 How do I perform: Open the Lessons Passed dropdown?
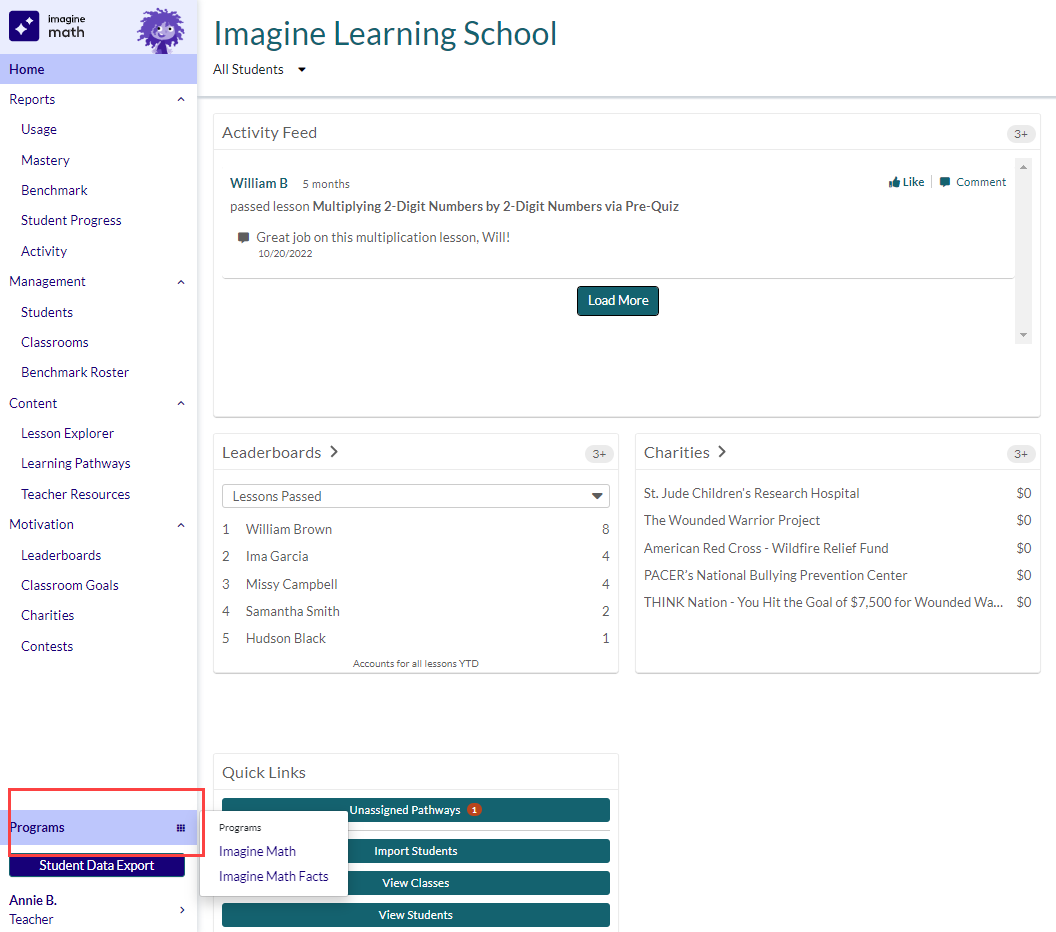tap(416, 496)
